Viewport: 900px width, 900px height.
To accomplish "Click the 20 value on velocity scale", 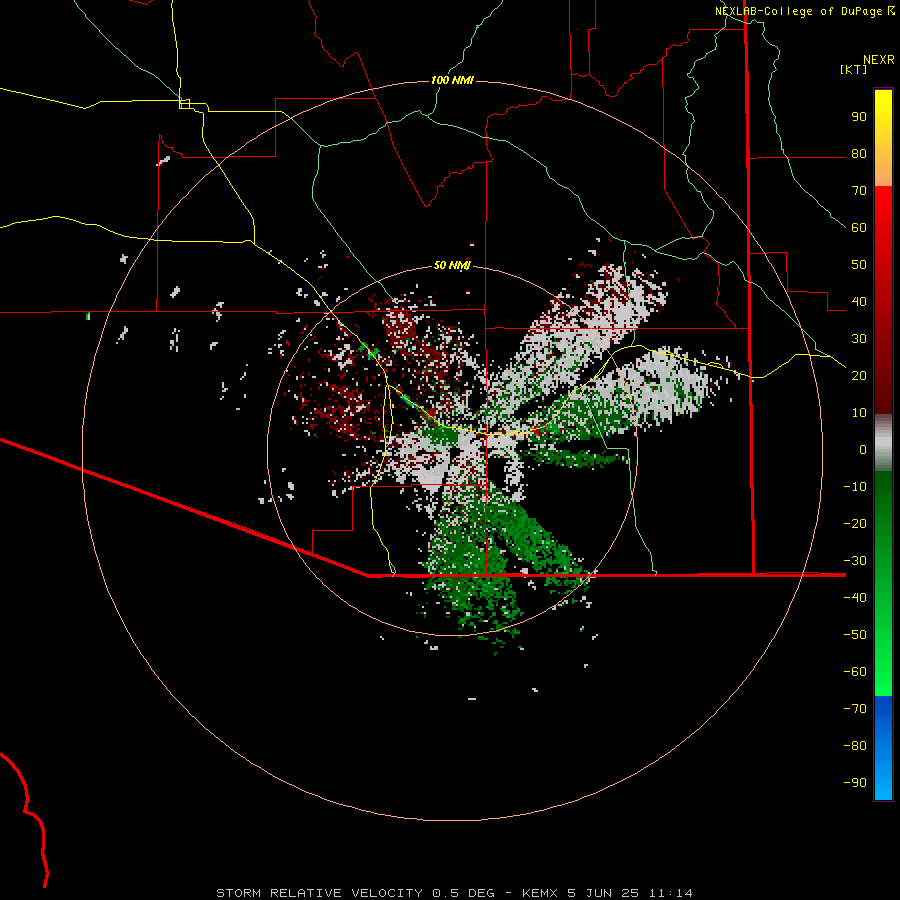I will click(x=859, y=376).
